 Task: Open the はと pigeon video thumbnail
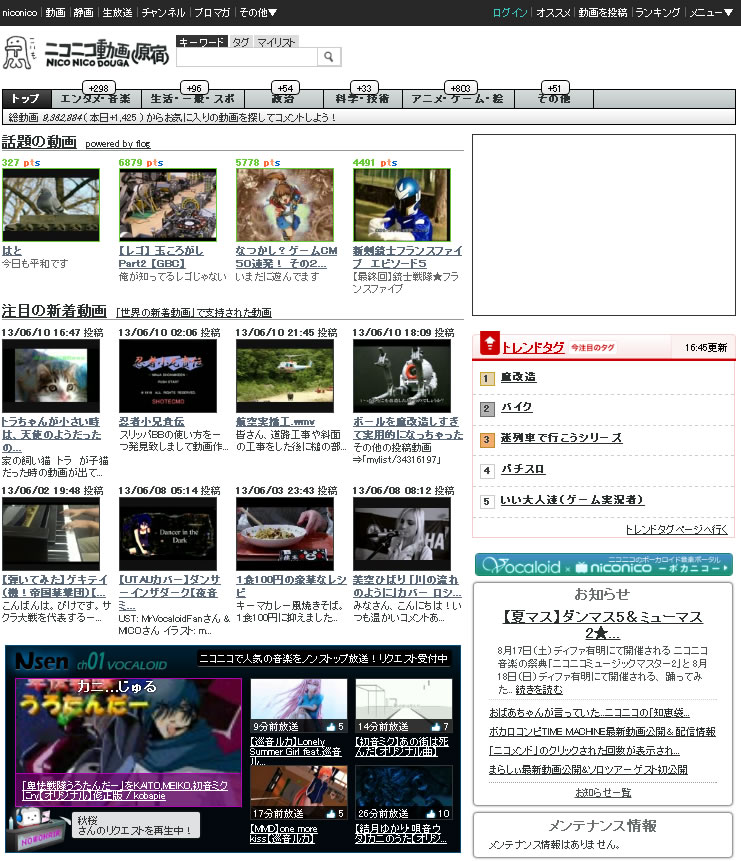pyautogui.click(x=51, y=205)
